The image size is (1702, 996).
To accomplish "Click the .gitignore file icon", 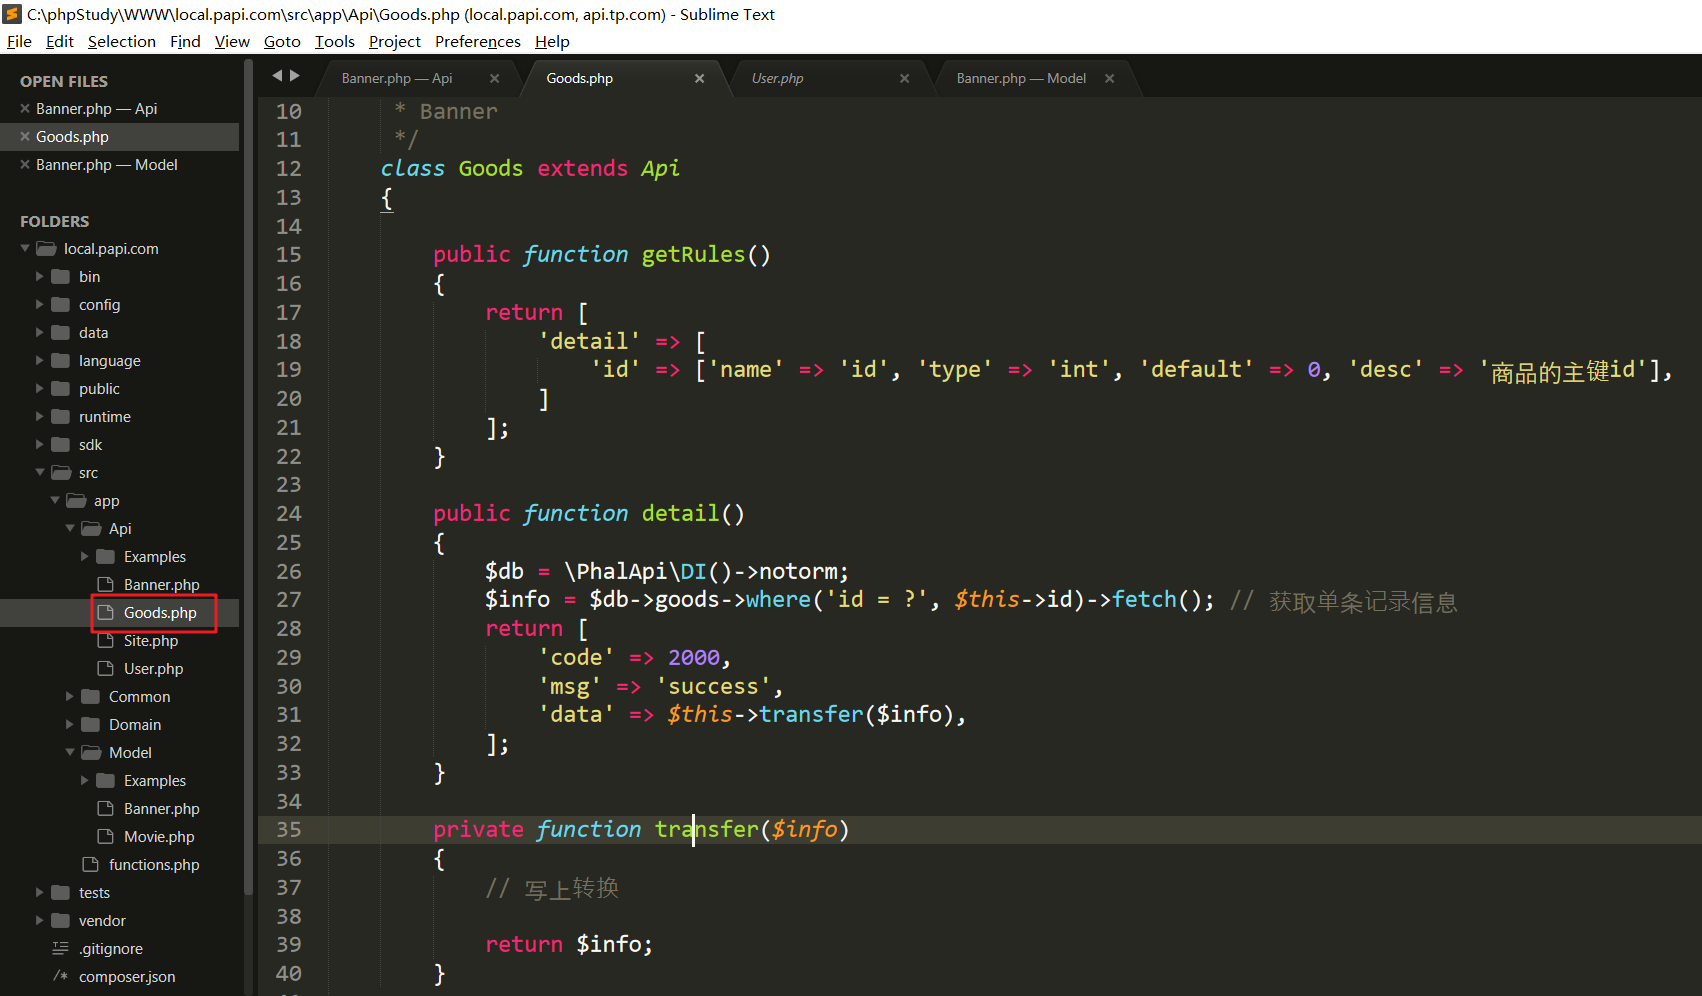I will 60,948.
